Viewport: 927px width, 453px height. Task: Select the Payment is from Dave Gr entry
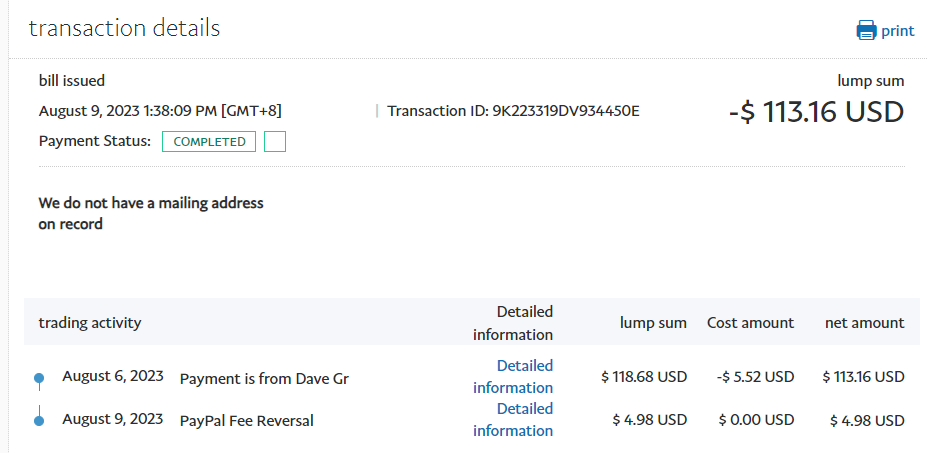pyautogui.click(x=264, y=379)
